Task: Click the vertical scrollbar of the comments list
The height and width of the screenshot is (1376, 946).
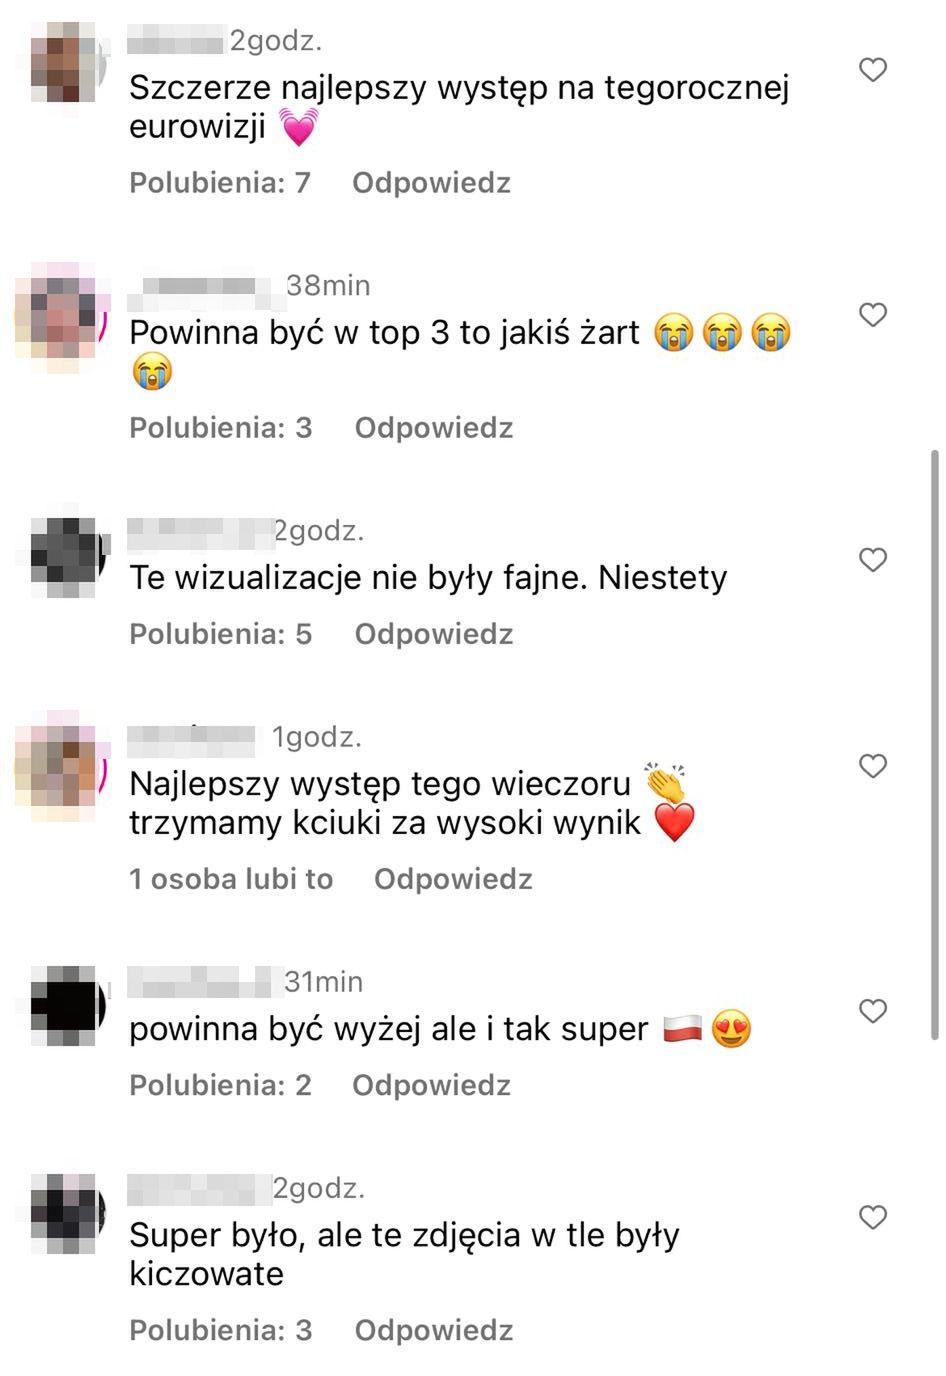Action: [x=936, y=744]
